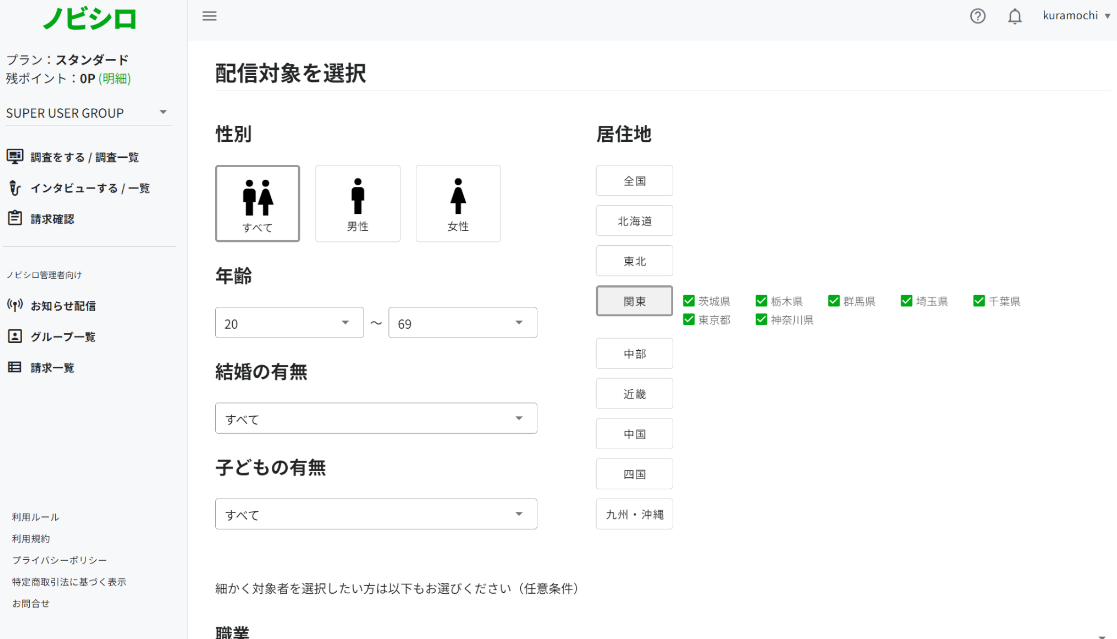
Task: Open インタビューする / 一覧 in sidebar
Action: [89, 188]
